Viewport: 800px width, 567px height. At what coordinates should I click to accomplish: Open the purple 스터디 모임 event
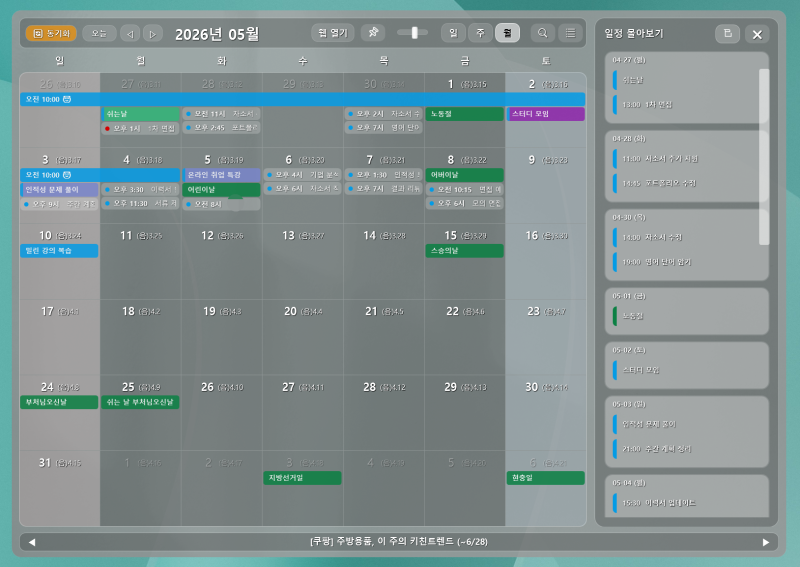(546, 114)
